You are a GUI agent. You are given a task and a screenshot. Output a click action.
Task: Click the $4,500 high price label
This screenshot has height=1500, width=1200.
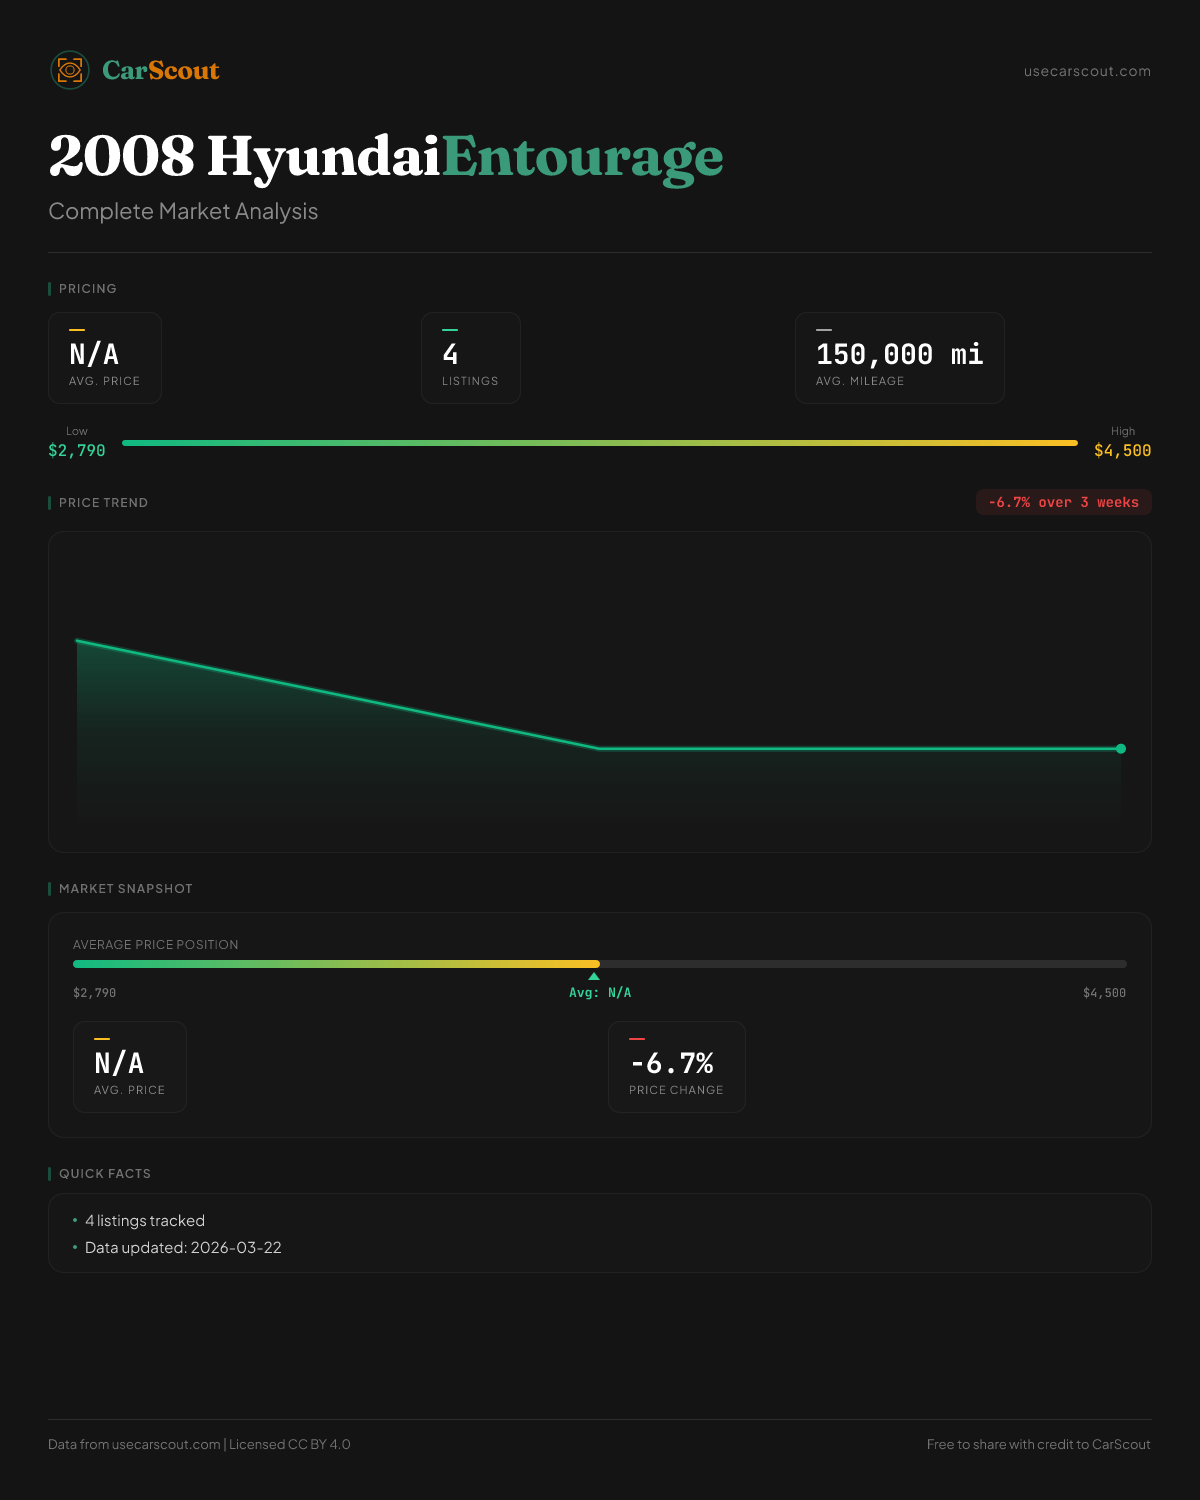pos(1122,451)
